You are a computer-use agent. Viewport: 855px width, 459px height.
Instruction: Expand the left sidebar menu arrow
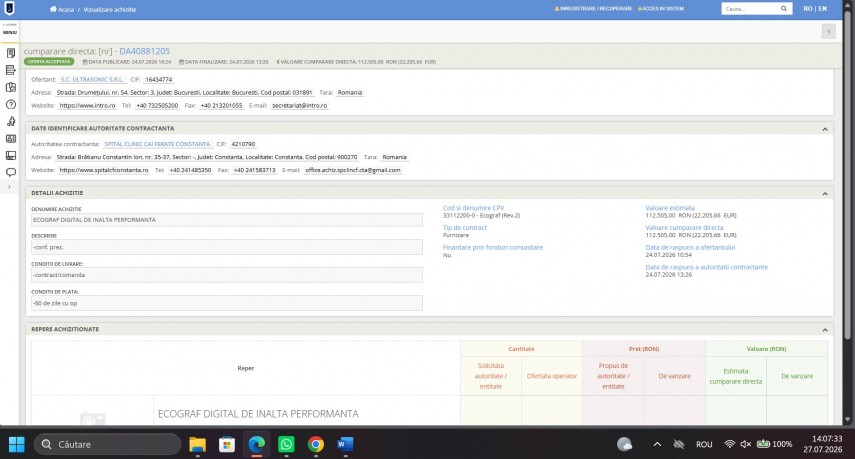pos(9,187)
